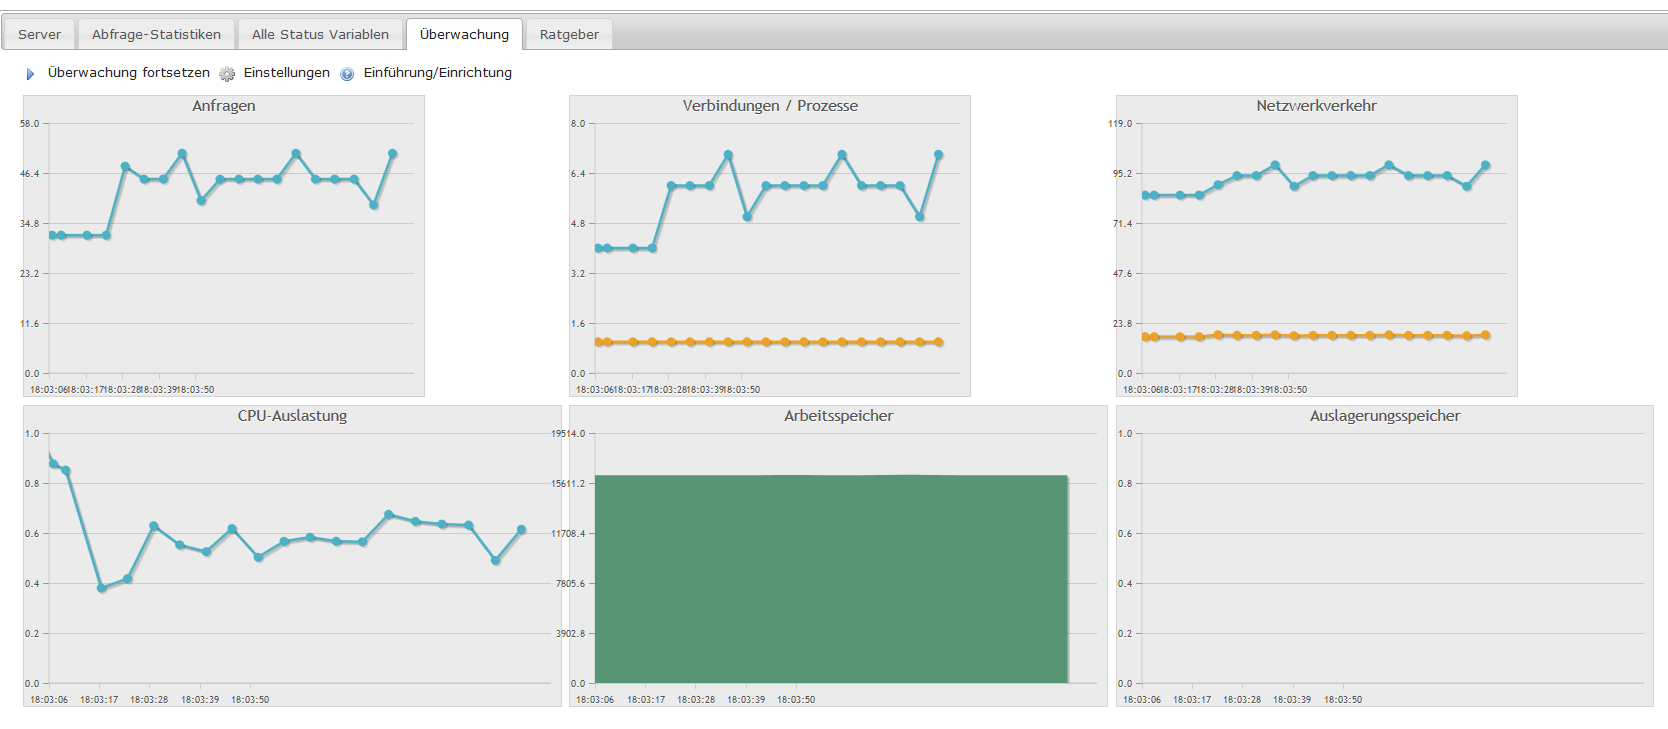Click the gear icon for Einstellungen
1668x729 pixels.
(x=227, y=74)
